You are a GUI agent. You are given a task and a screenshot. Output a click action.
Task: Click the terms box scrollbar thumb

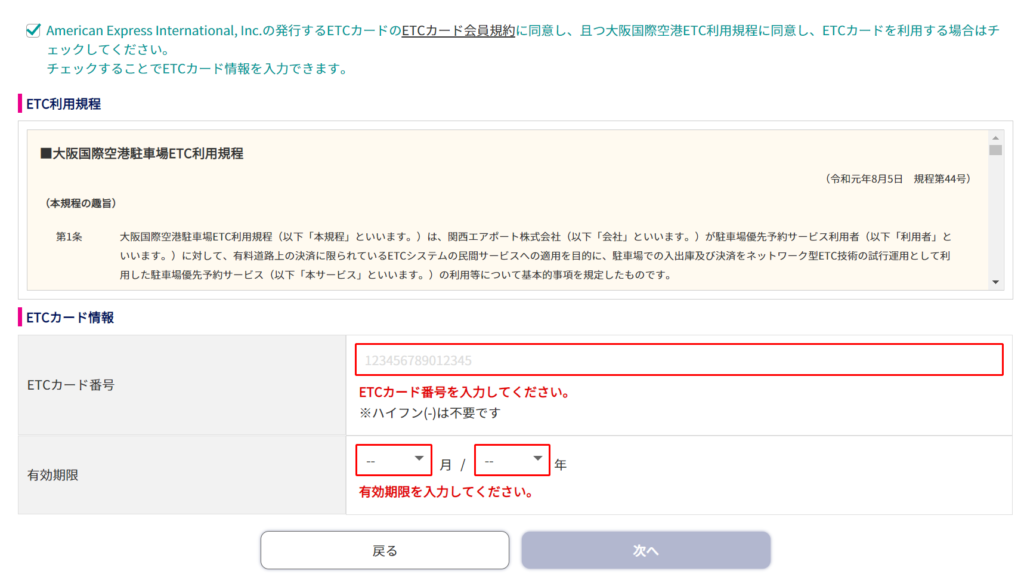(995, 151)
